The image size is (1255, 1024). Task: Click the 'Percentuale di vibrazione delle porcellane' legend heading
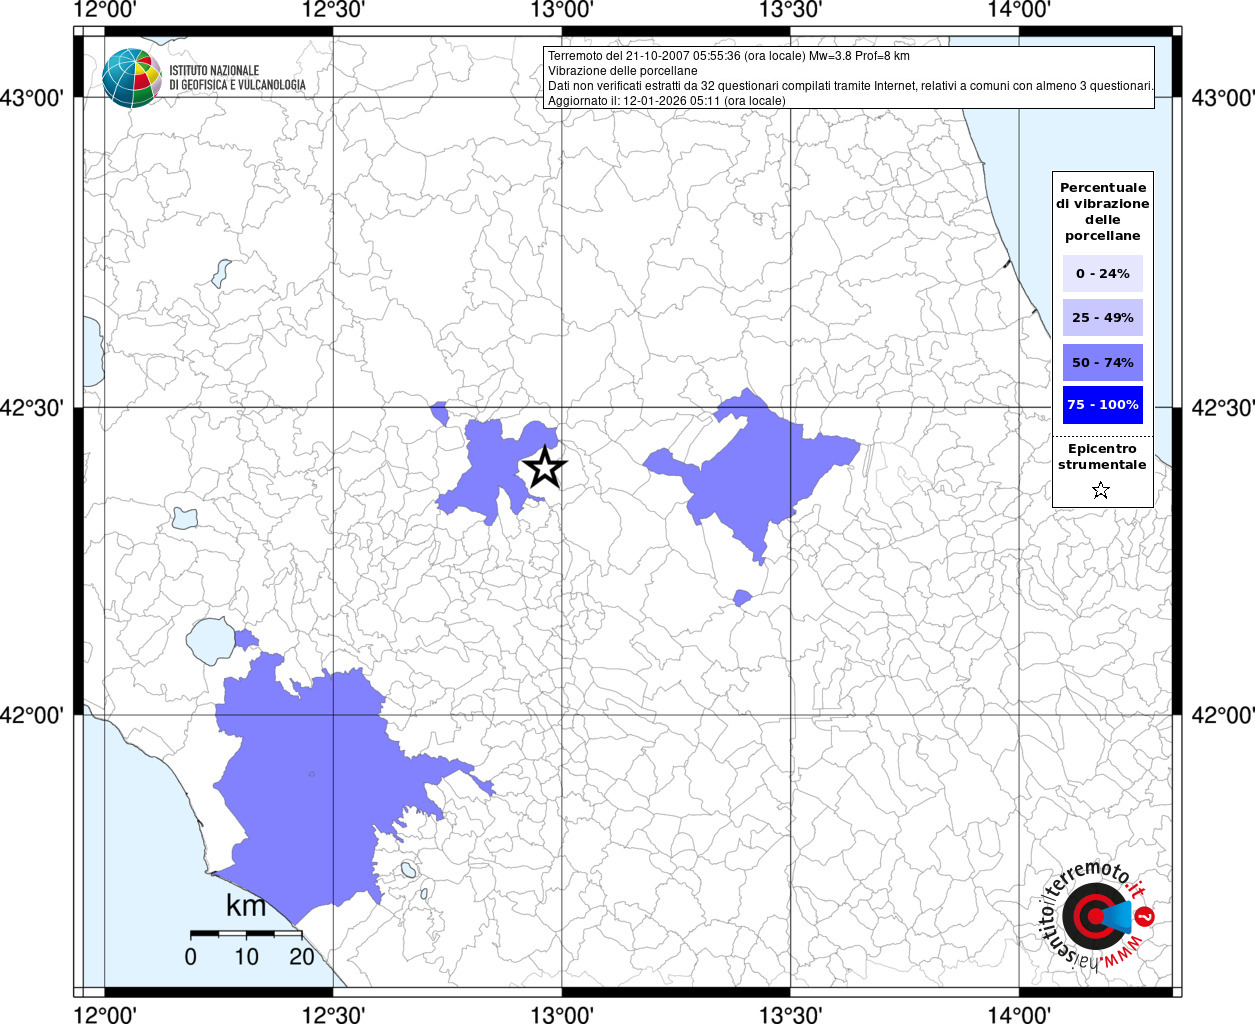1102,211
